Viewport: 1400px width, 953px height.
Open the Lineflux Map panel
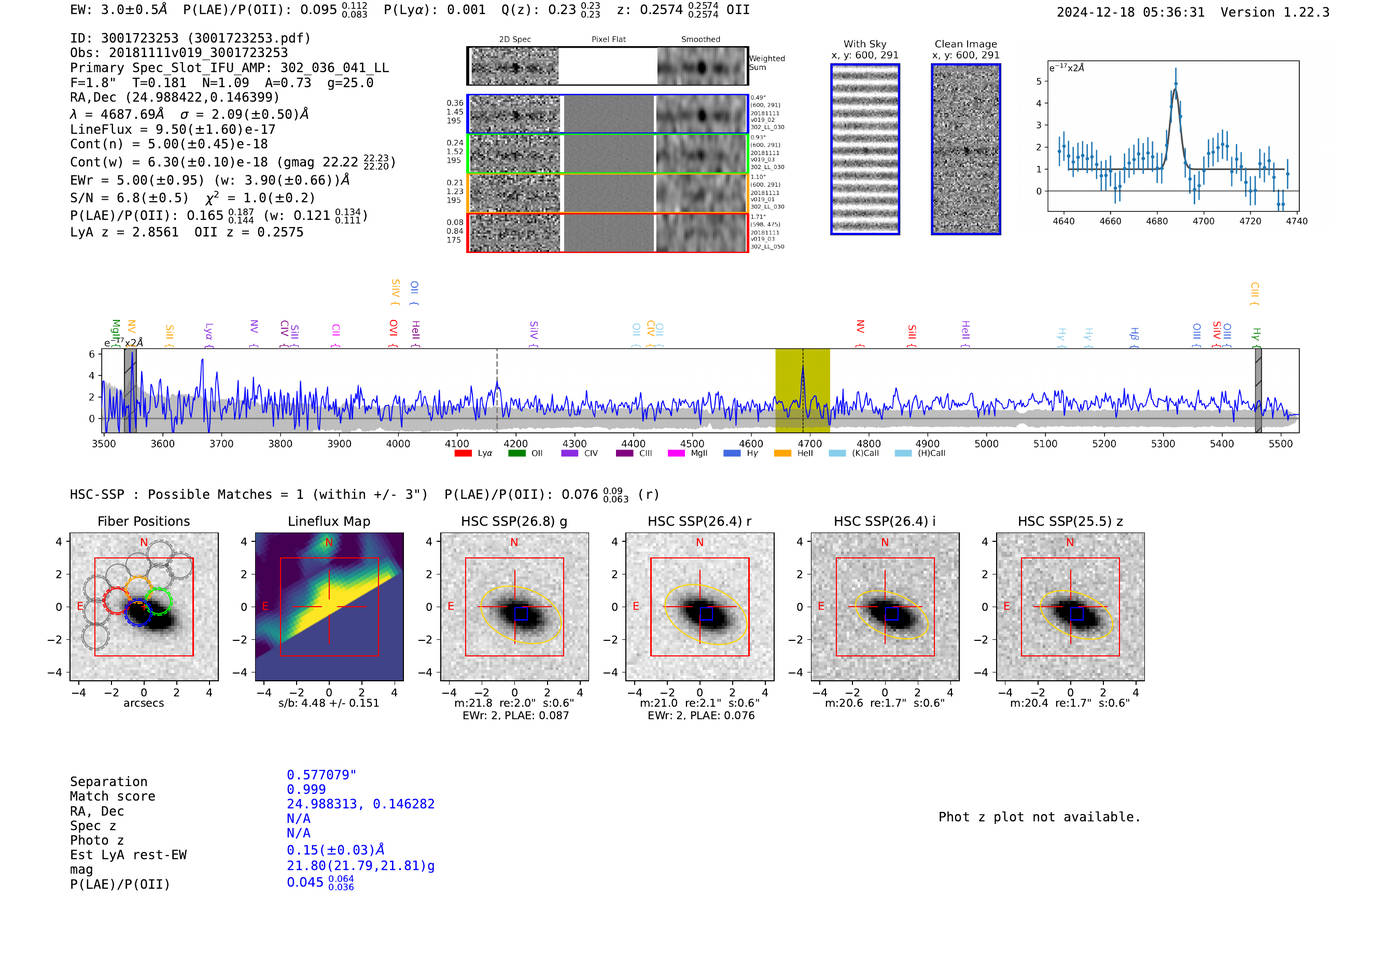pos(329,607)
